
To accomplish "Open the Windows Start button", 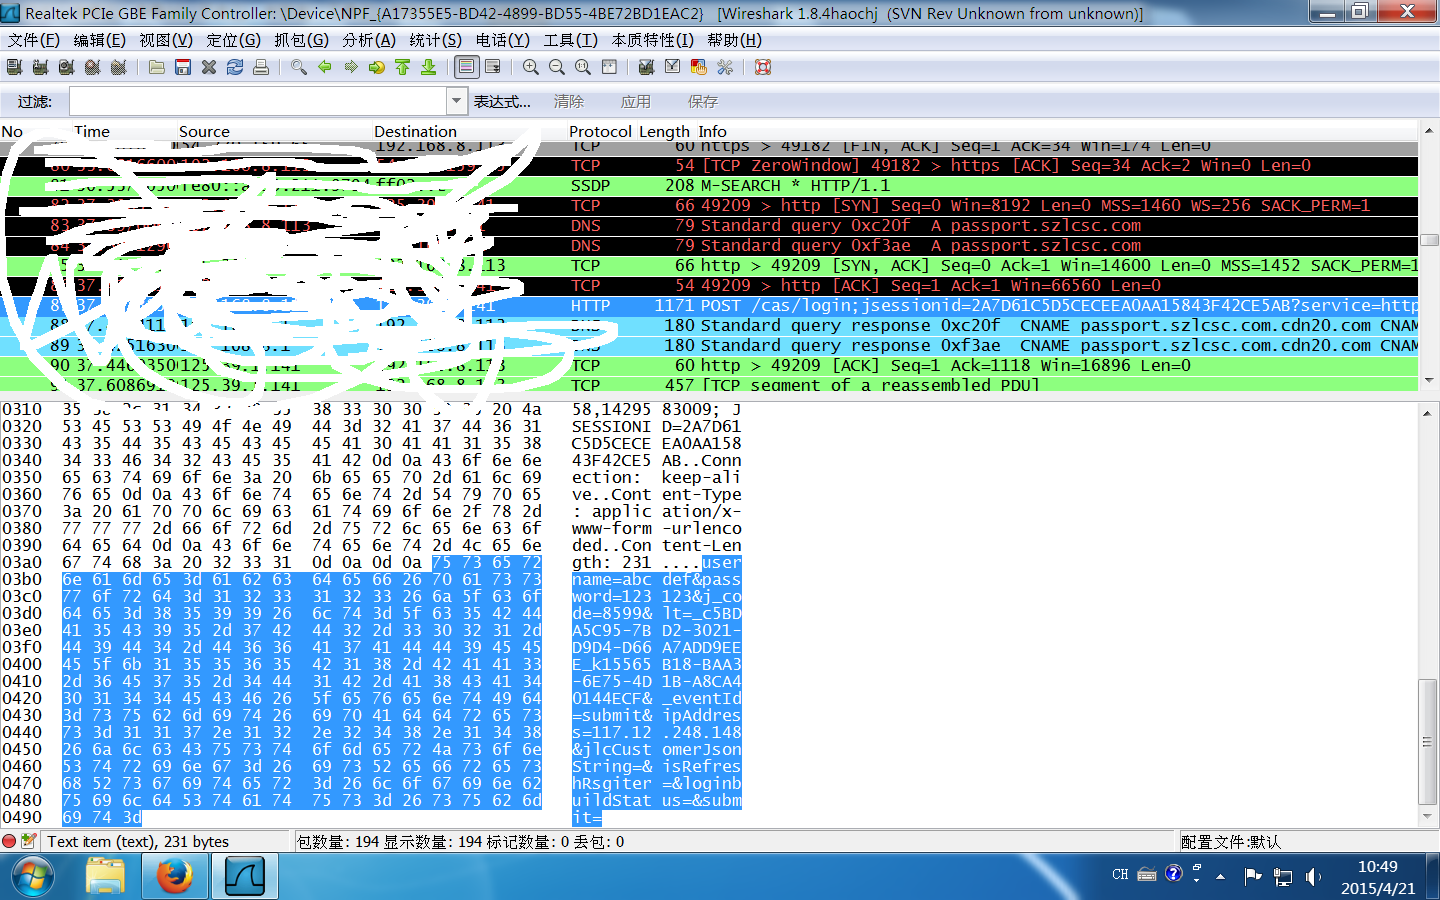I will pos(31,877).
